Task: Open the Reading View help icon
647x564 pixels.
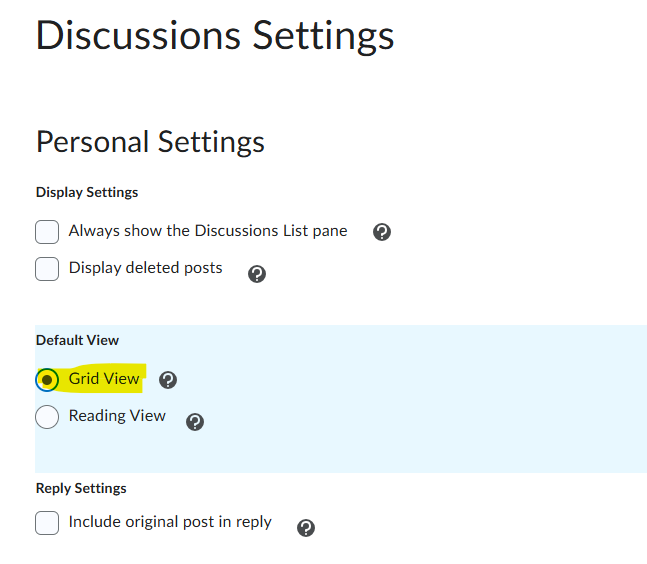Action: [x=195, y=422]
